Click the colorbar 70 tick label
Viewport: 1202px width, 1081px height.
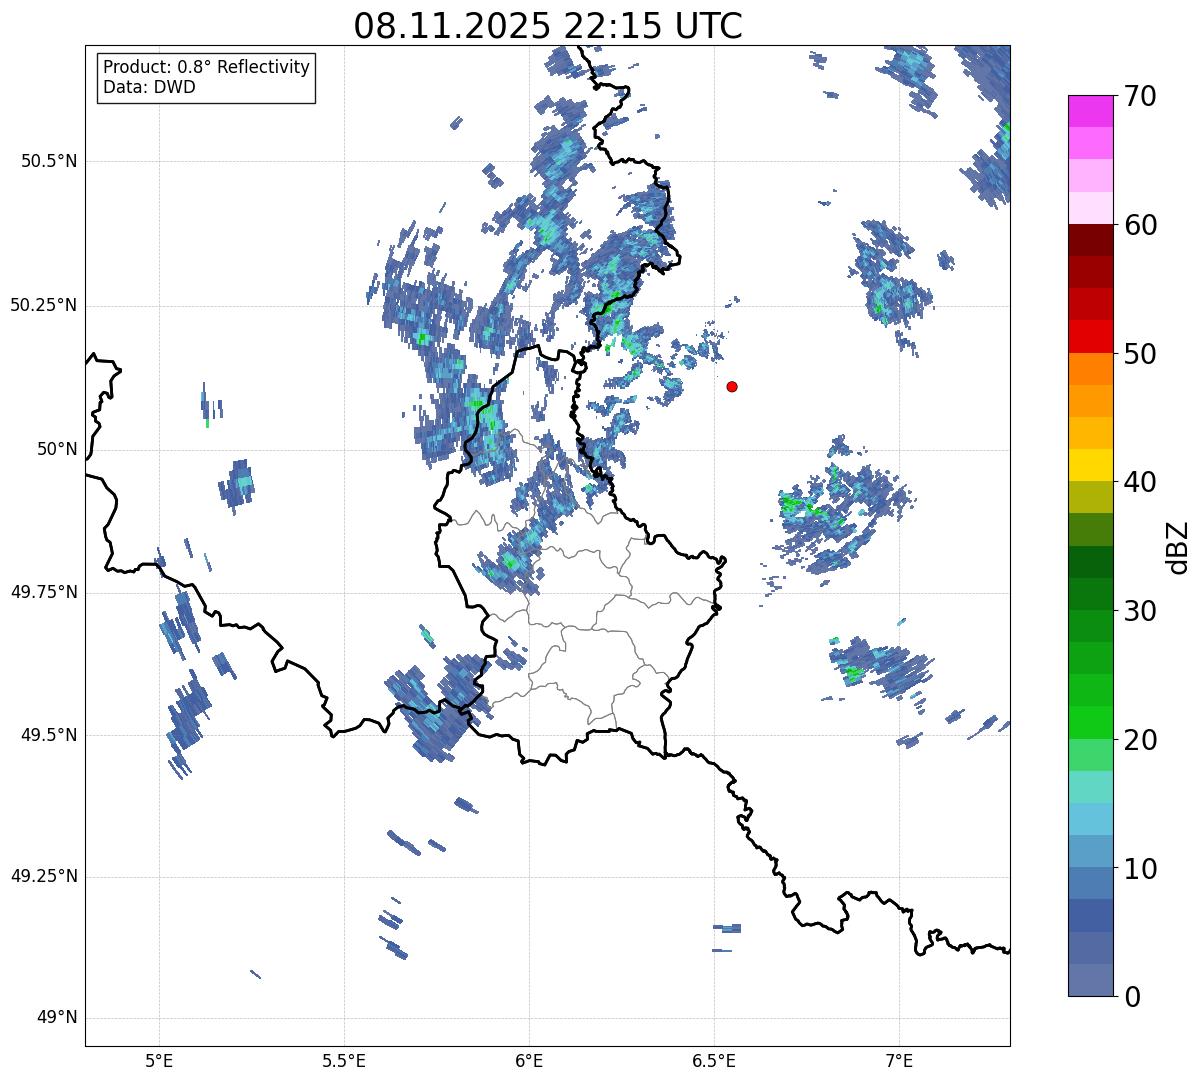coord(1139,96)
